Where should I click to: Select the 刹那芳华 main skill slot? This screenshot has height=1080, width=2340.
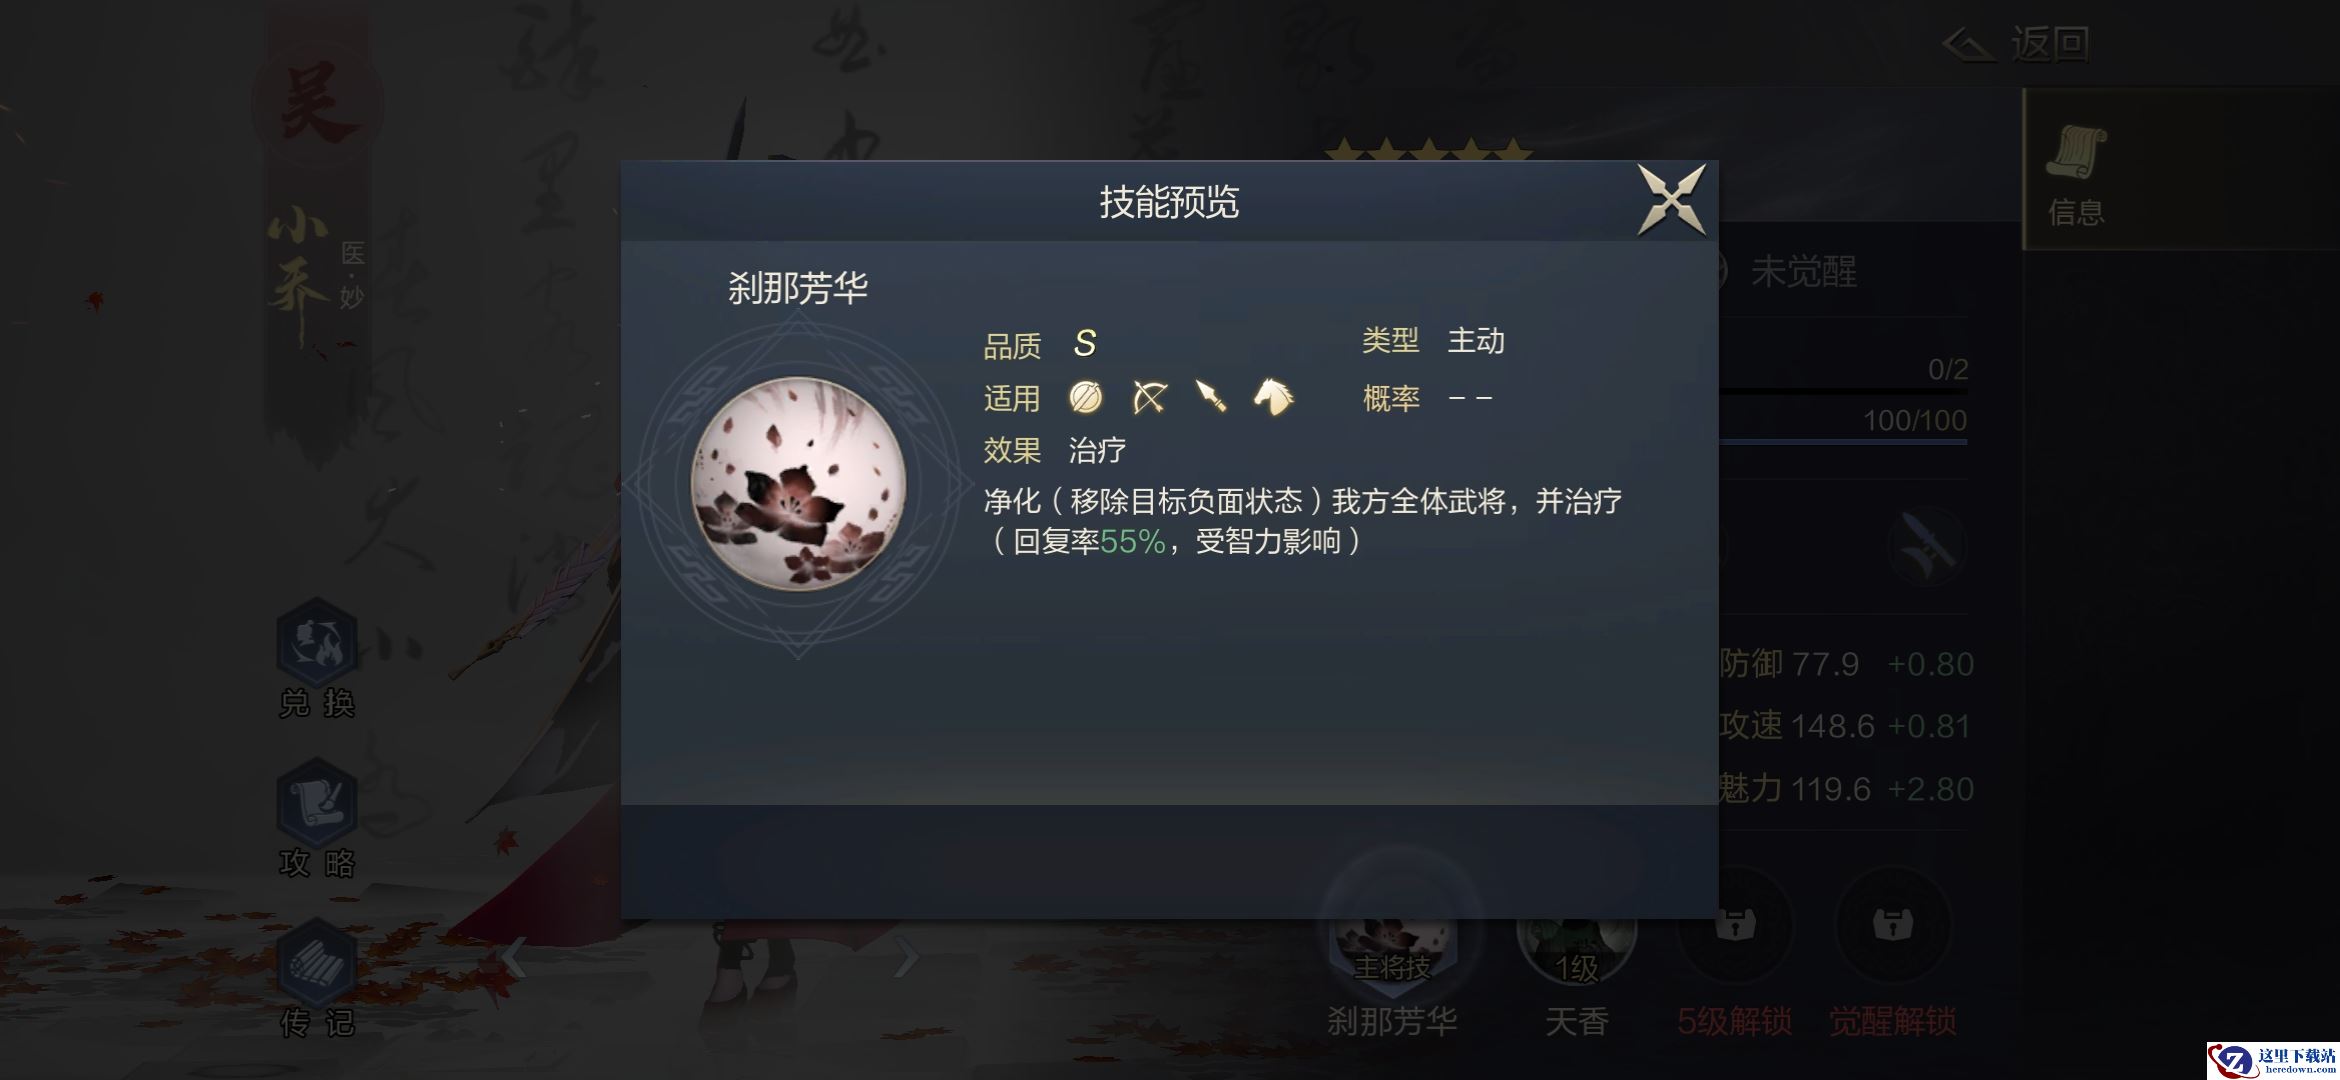[1392, 940]
